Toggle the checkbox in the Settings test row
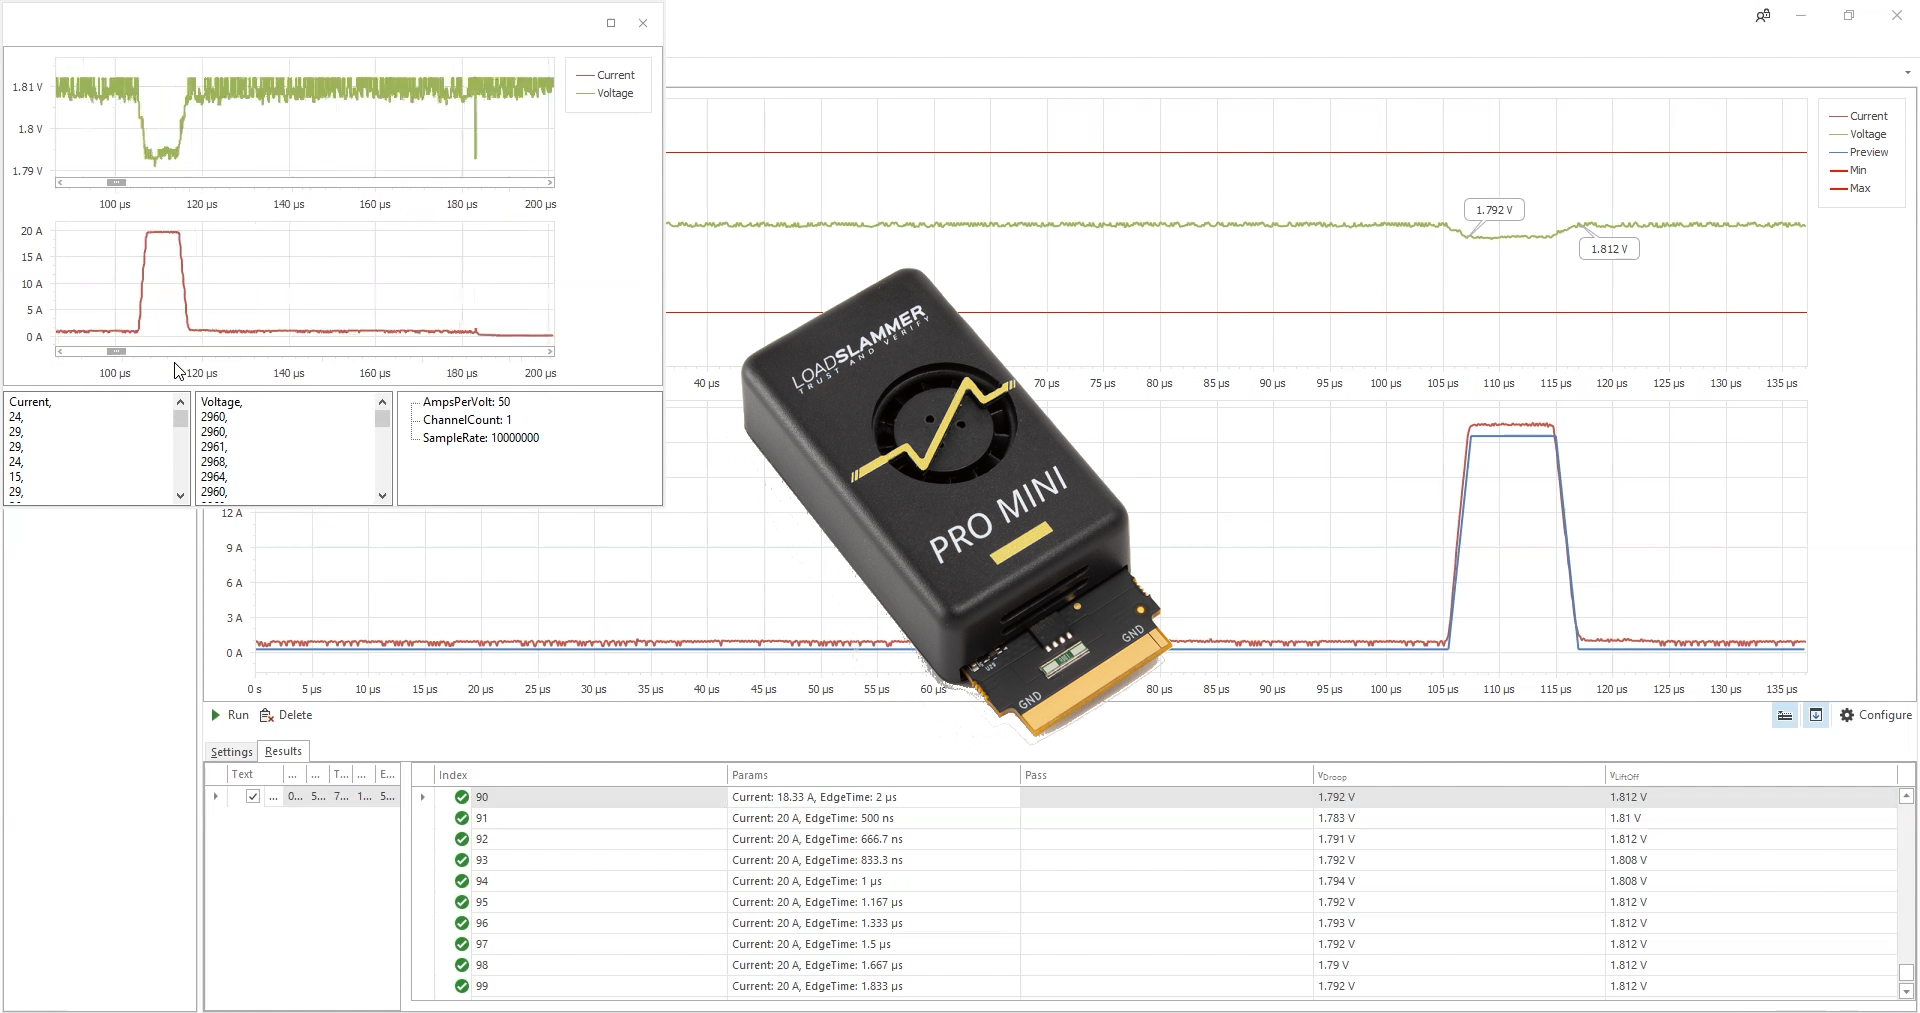Screen dimensions: 1920x1013 (253, 797)
